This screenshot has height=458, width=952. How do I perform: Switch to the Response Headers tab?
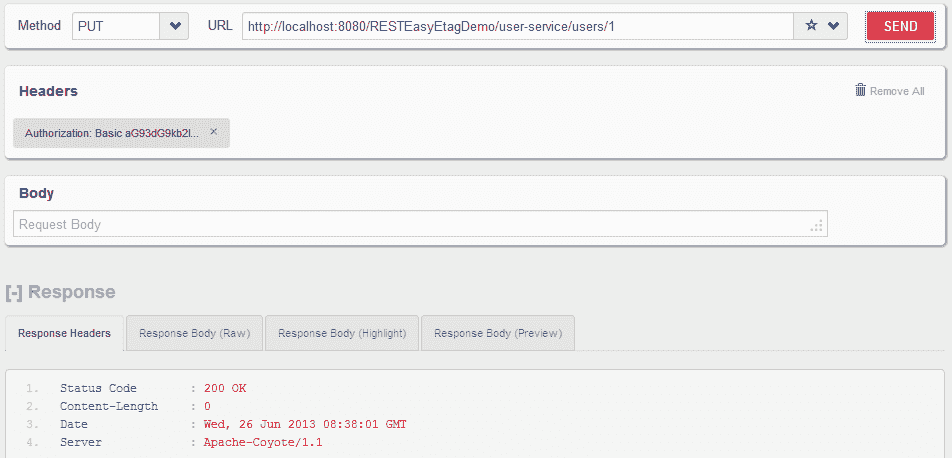64,333
